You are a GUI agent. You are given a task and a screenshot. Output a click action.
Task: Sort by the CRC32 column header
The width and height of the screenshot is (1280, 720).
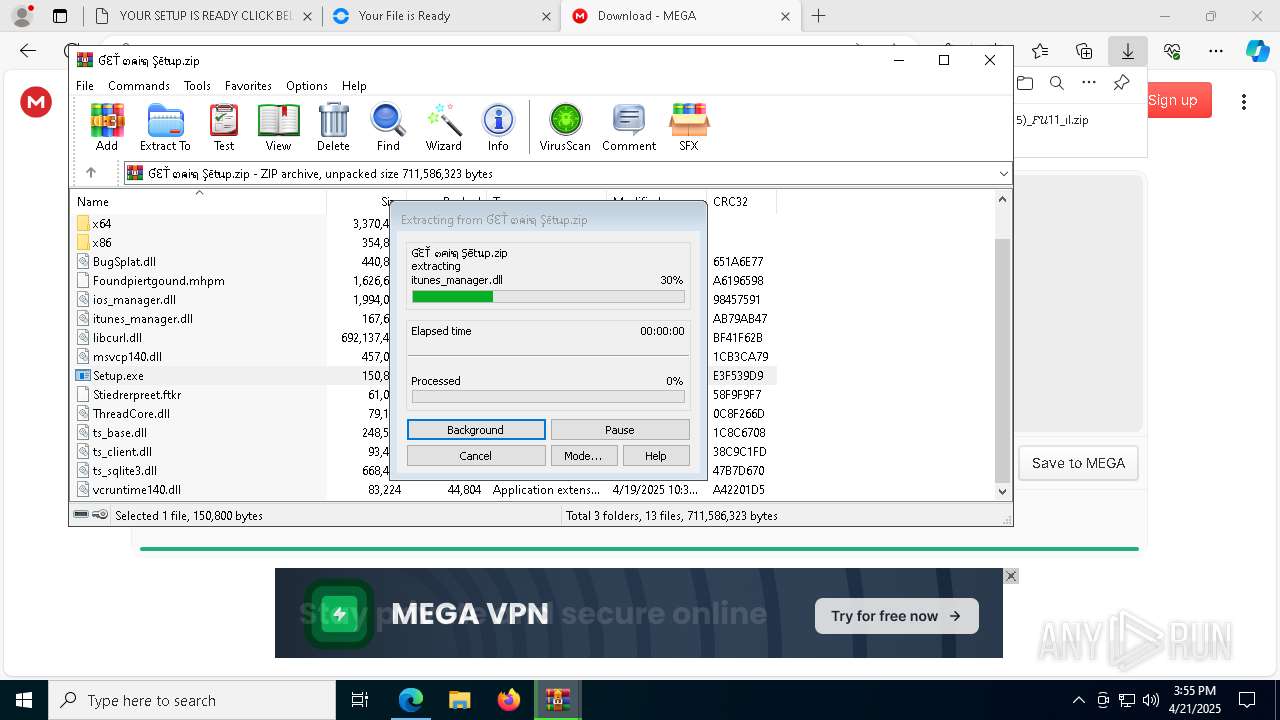741,202
